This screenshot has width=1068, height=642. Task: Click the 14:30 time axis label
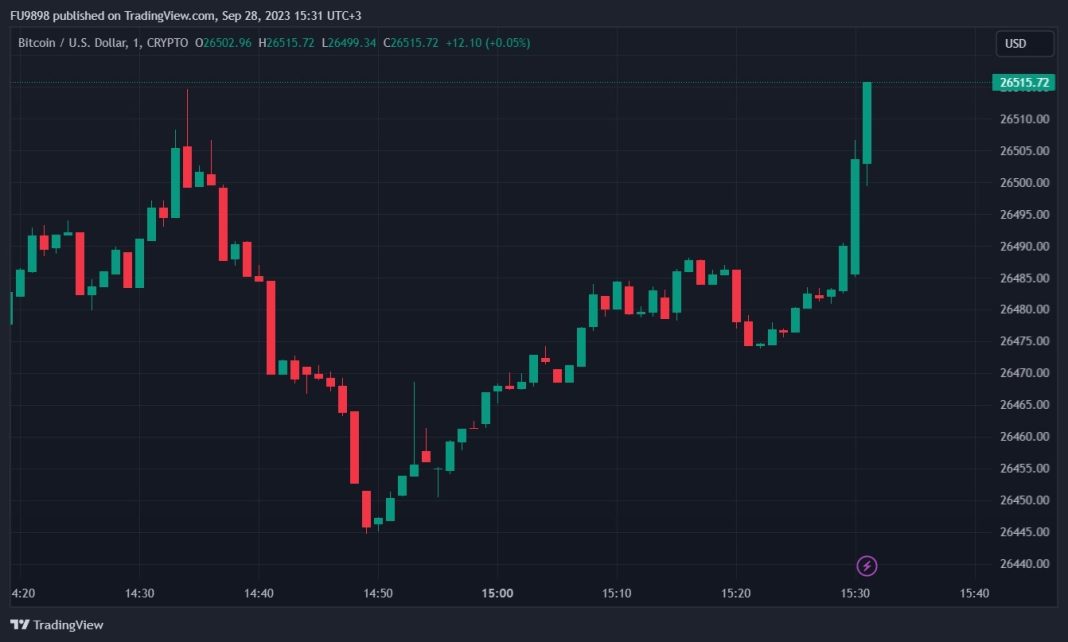point(139,594)
